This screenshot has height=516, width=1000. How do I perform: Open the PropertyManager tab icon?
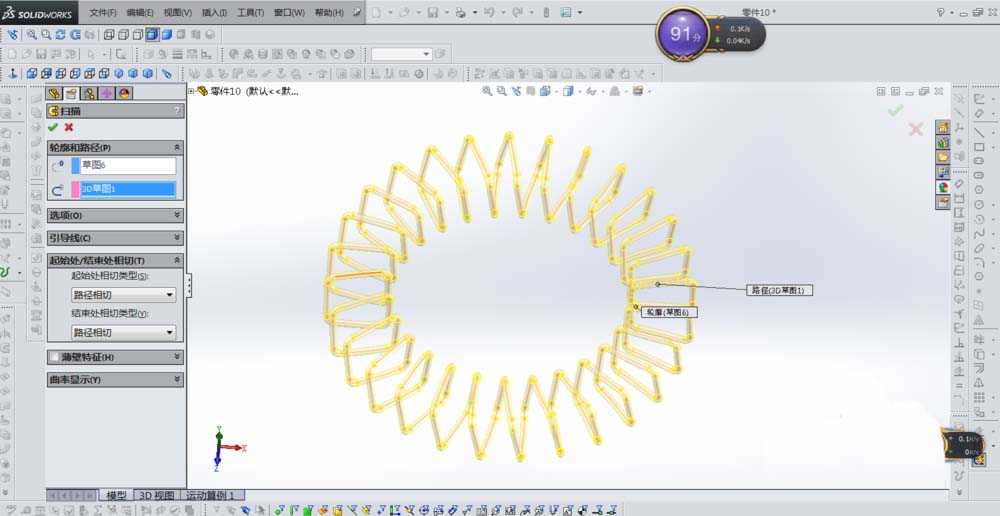coord(71,93)
